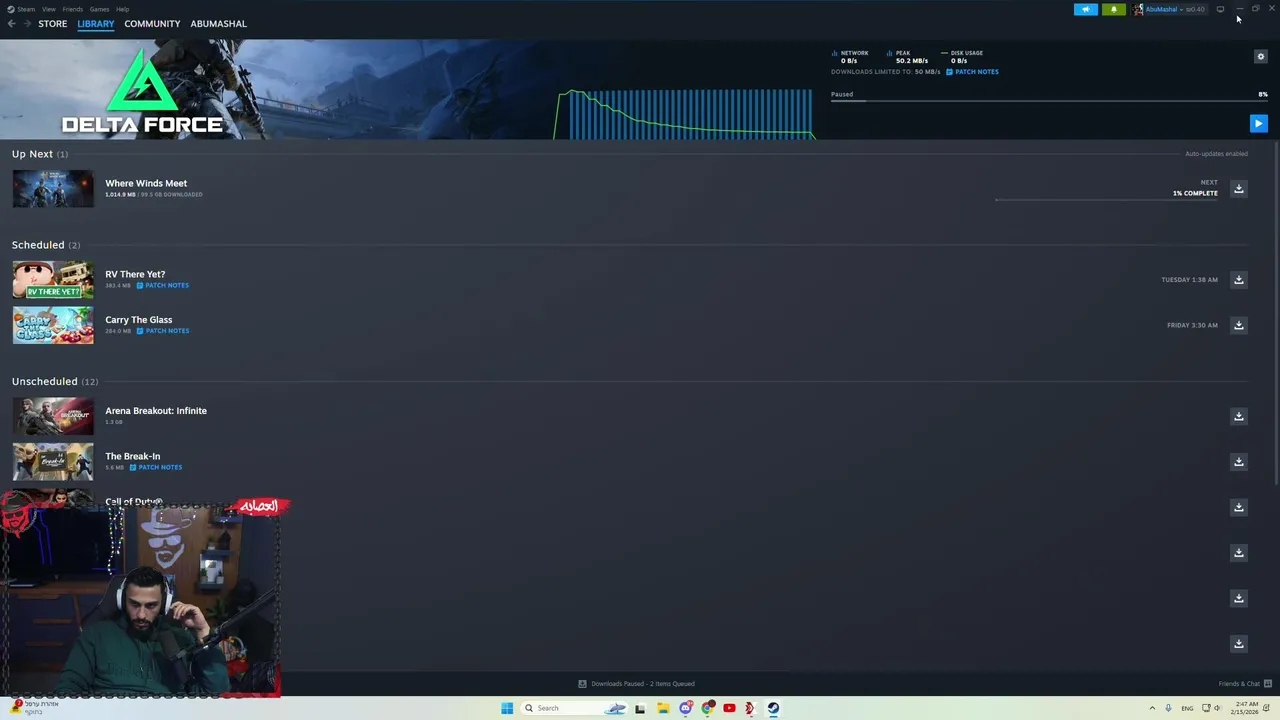1280x720 pixels.
Task: Open the Games menu
Action: pos(99,9)
